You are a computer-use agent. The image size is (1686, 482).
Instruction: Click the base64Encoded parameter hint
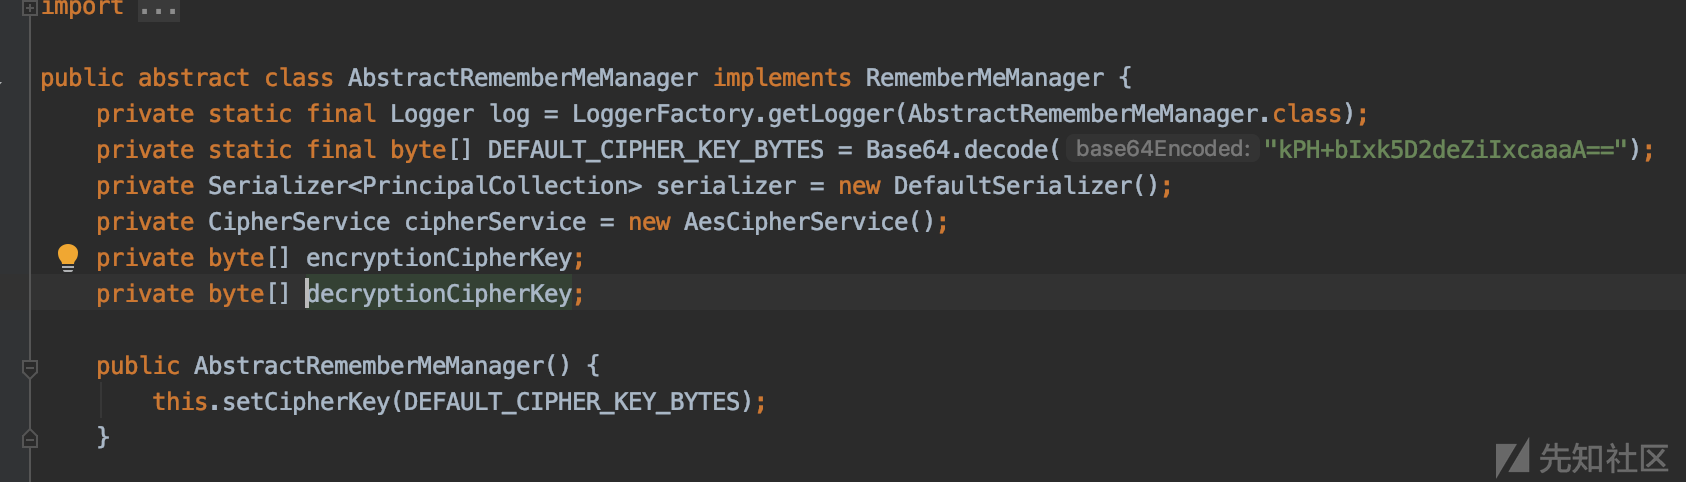point(1162,149)
